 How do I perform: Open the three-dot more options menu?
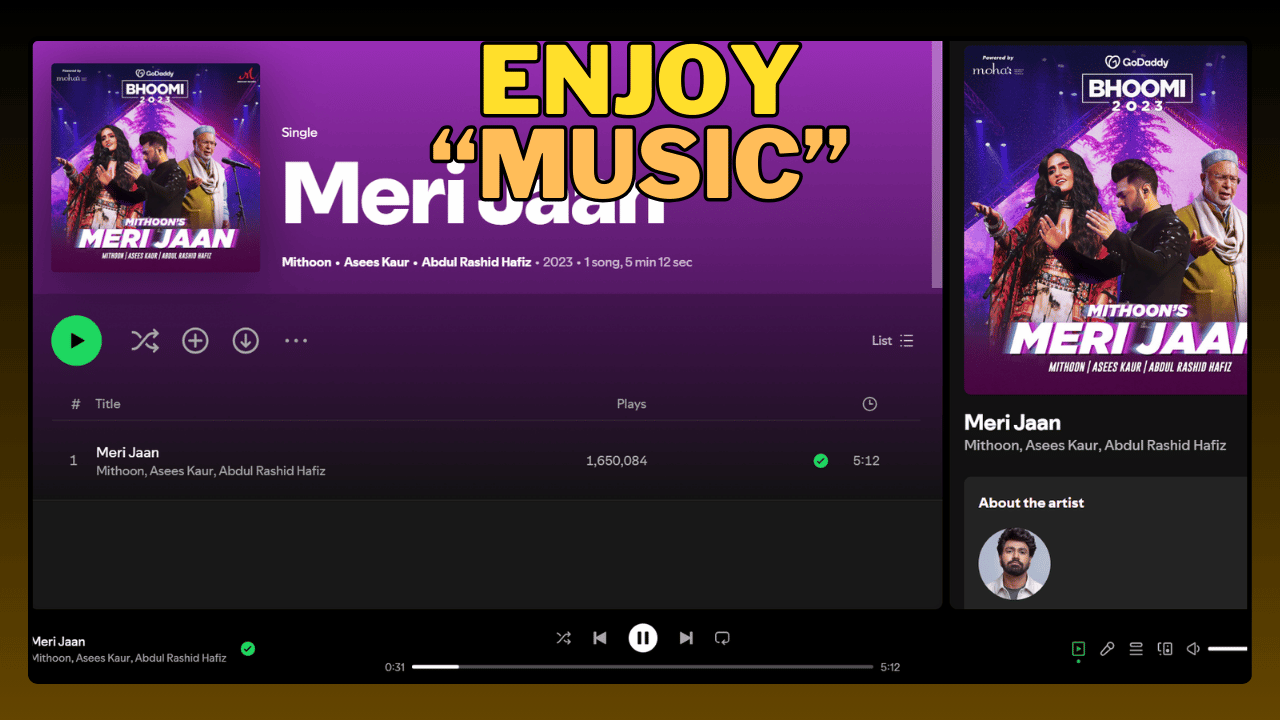click(x=296, y=341)
